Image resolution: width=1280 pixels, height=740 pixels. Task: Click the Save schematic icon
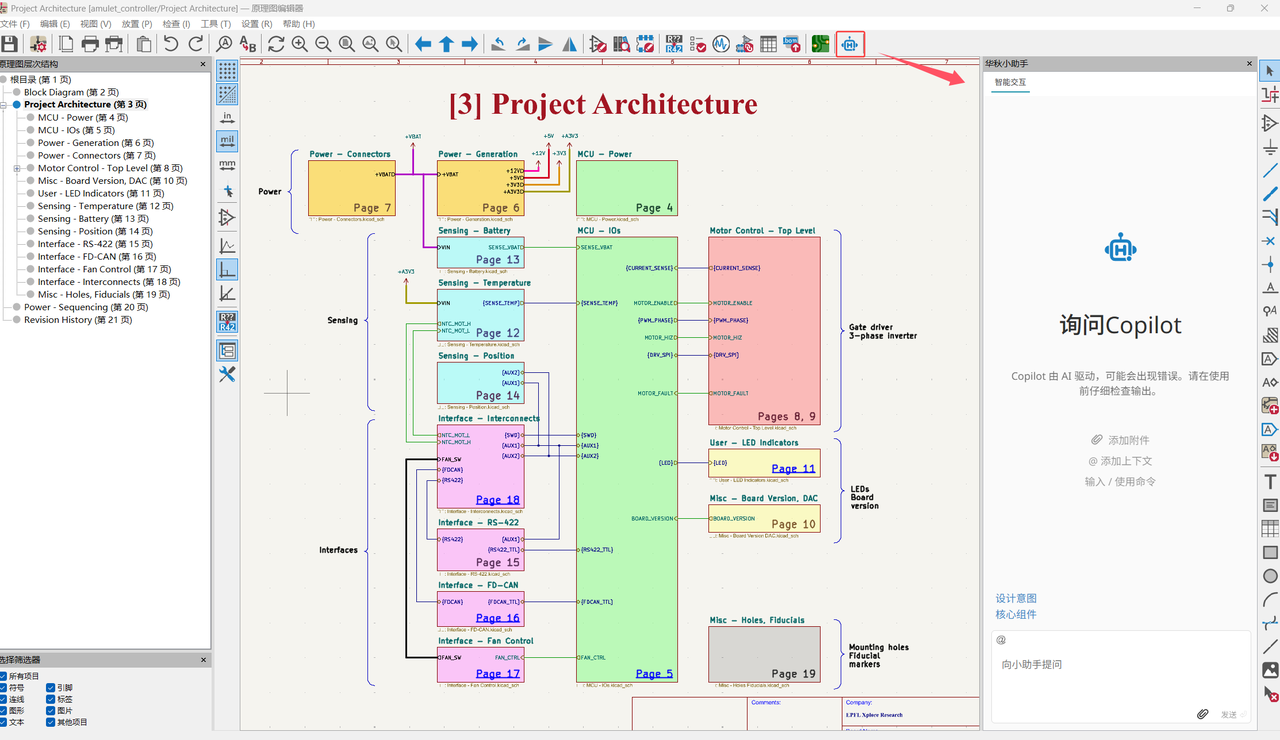pos(10,44)
